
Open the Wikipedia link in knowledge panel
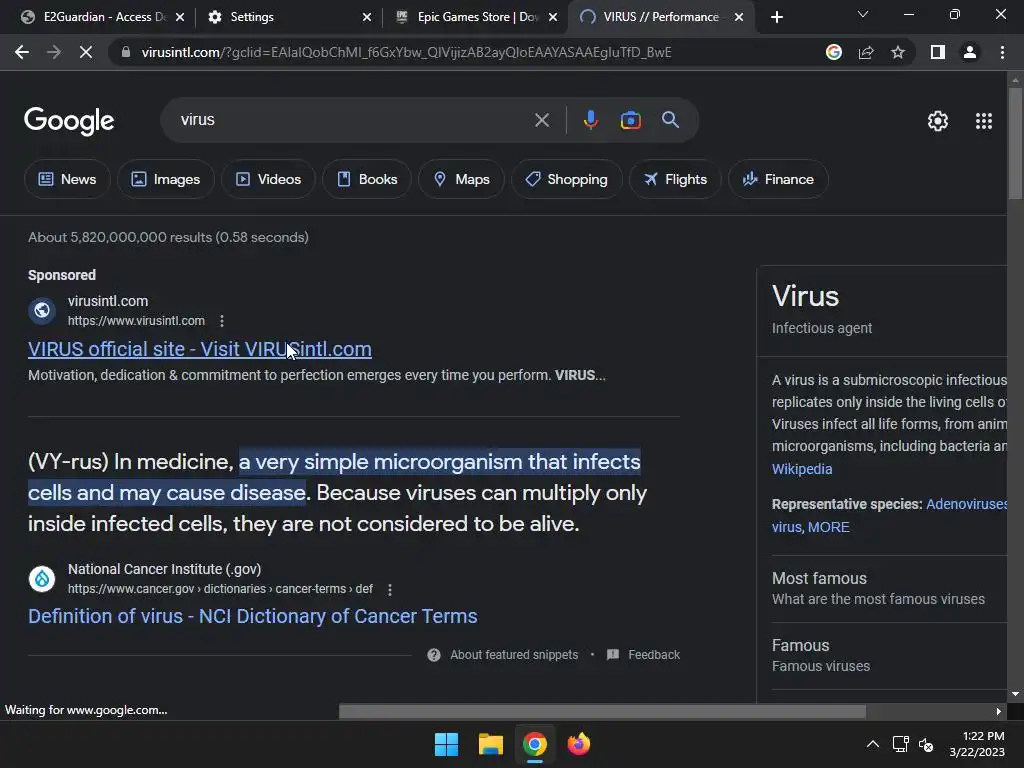(x=802, y=469)
